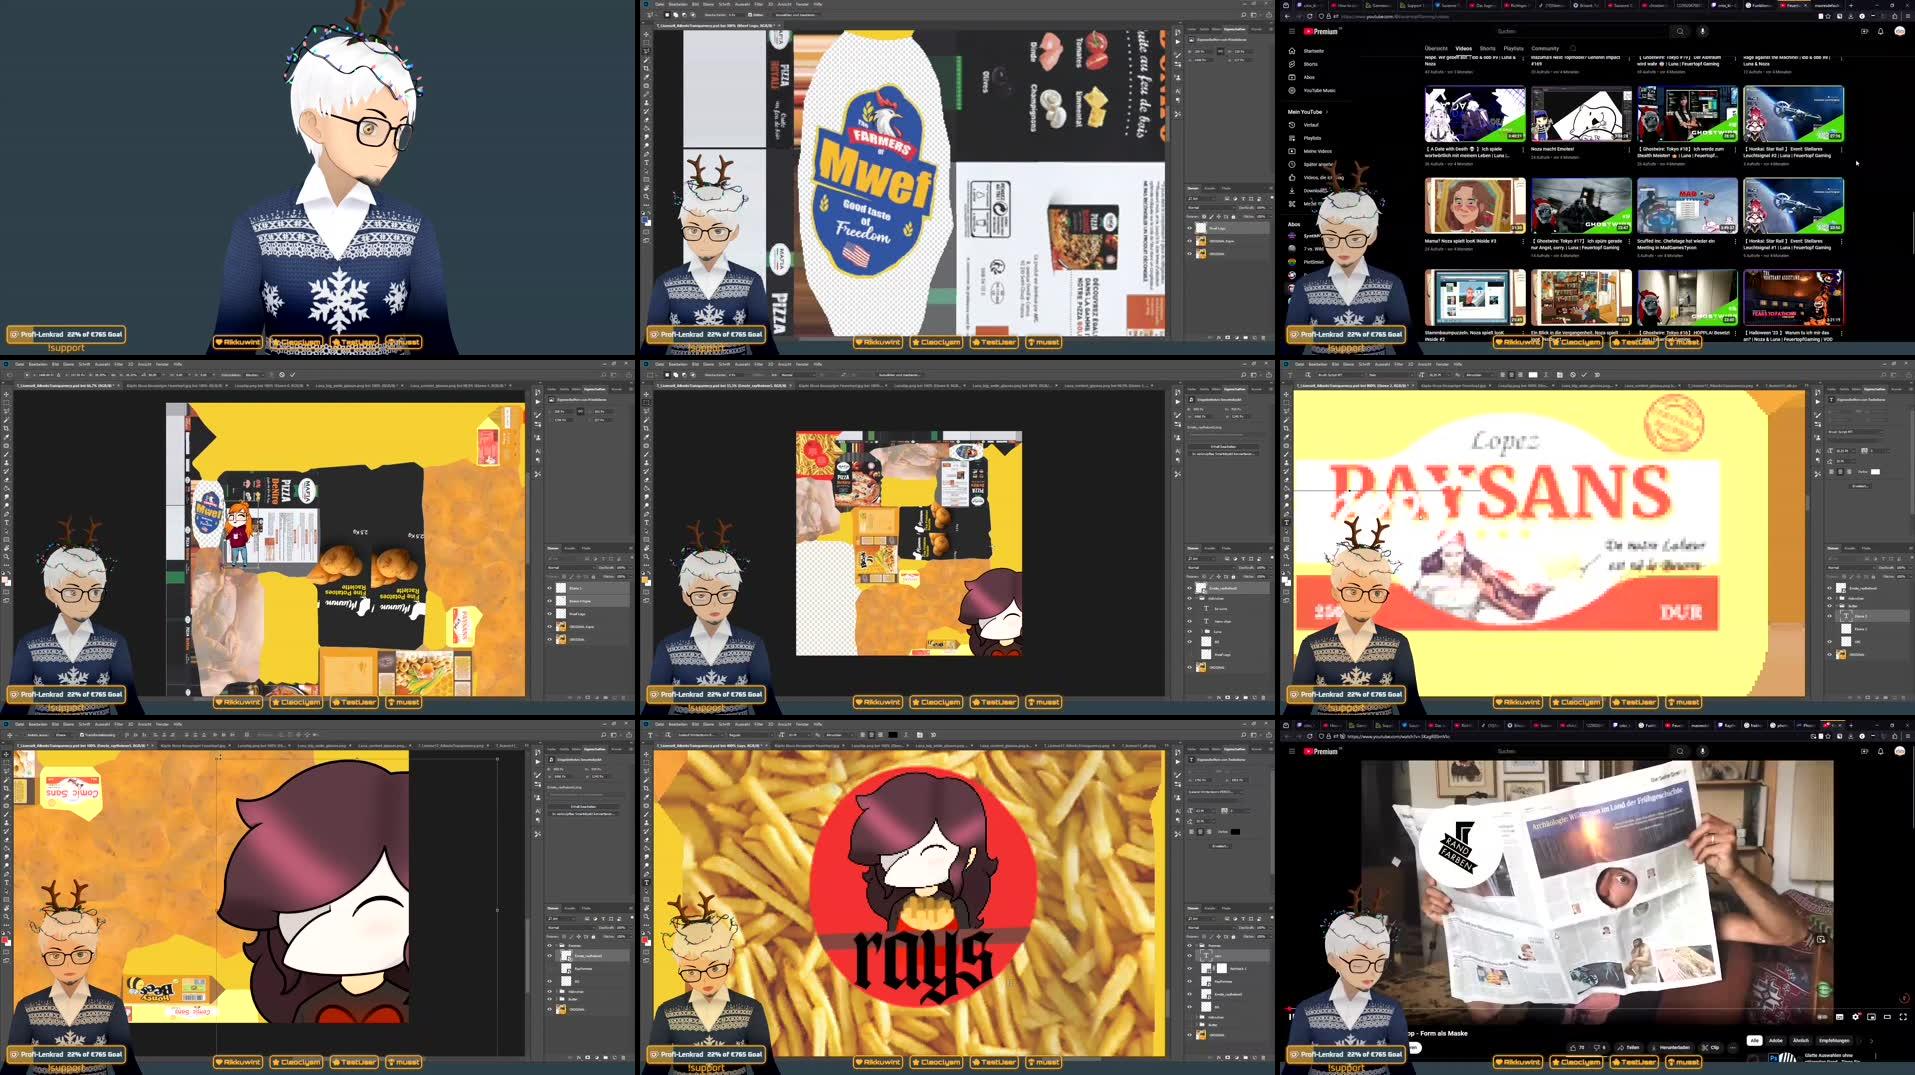
Task: Switch the newspaper video to theater mode
Action: point(1887,1016)
